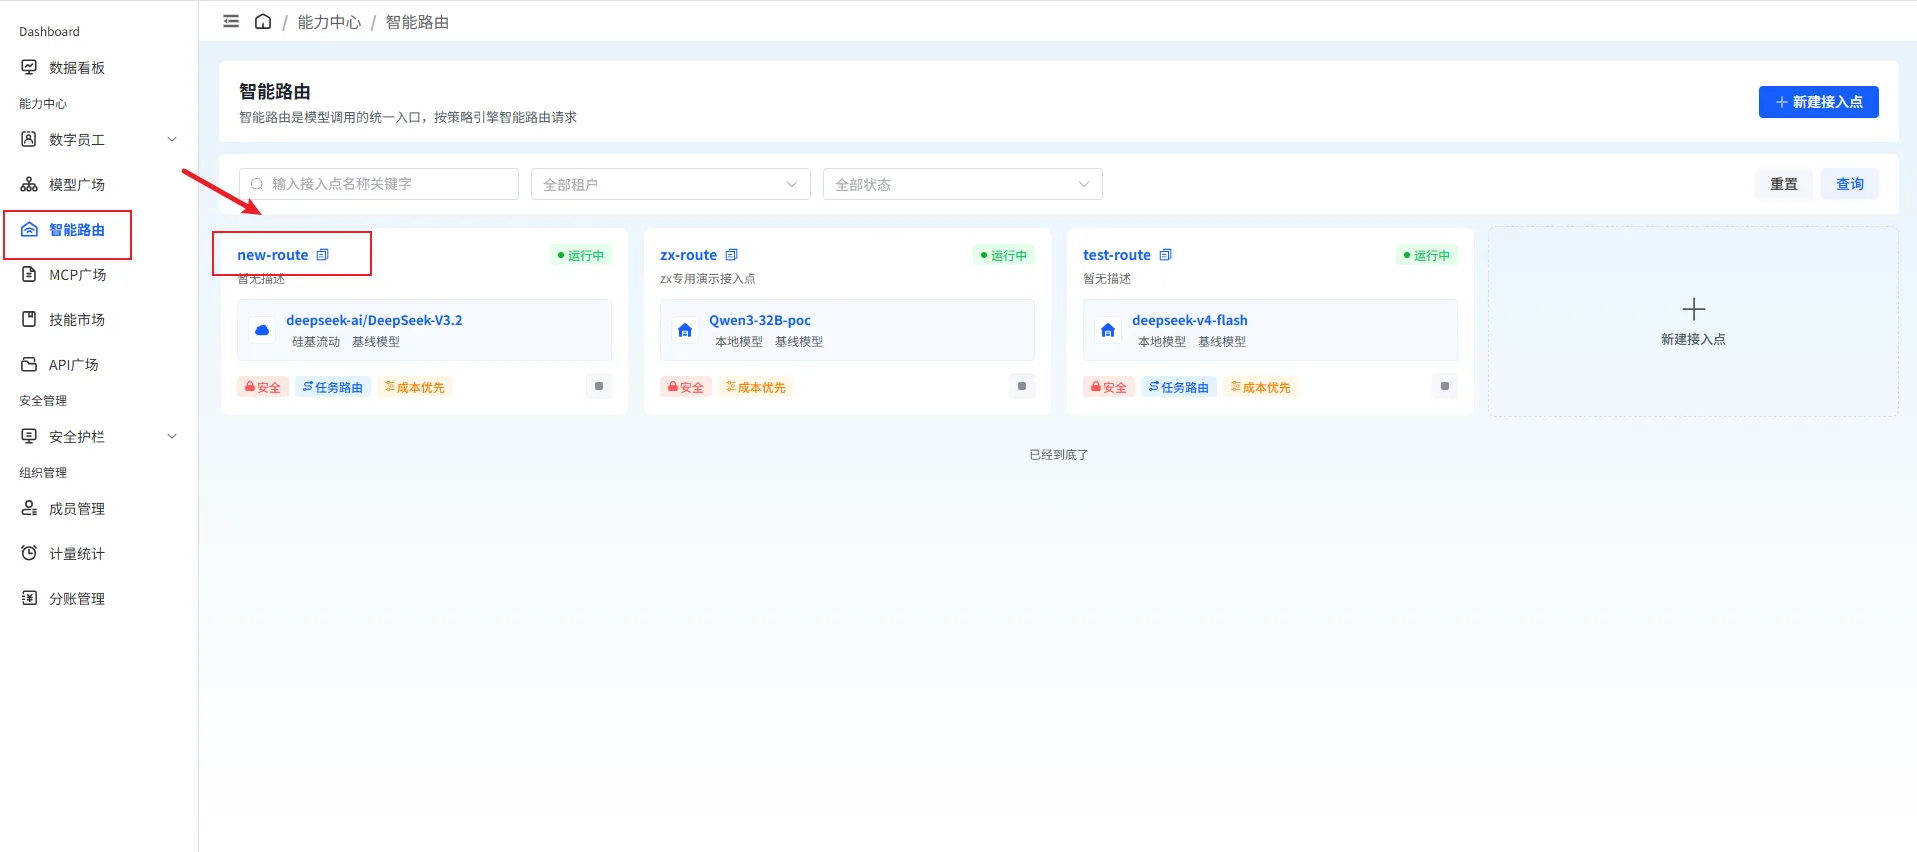Expand the 安全护栏 submenu chevron
Viewport: 1917px width, 852px height.
point(172,436)
